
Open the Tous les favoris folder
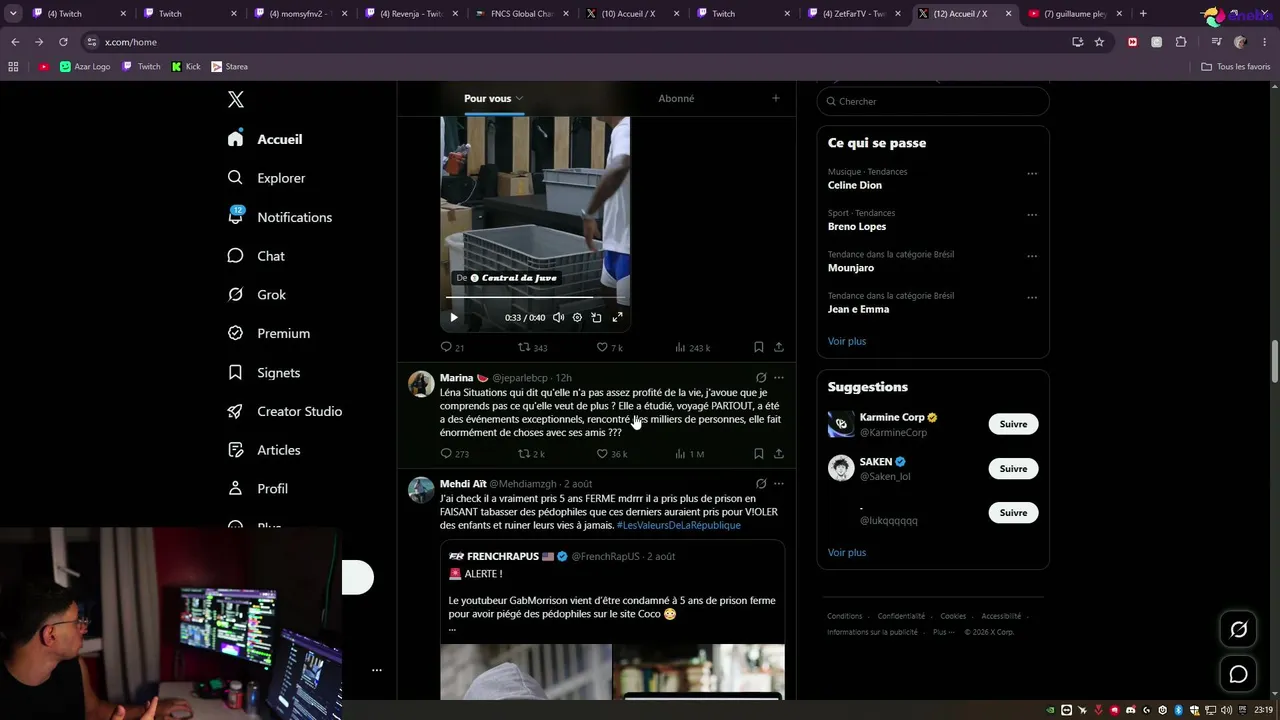pos(1236,67)
